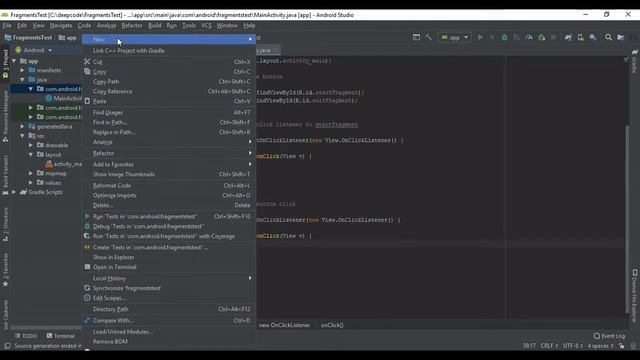Viewport: 640px width, 360px height.
Task: Click the Search Everywhere magnifier icon
Action: (x=608, y=37)
